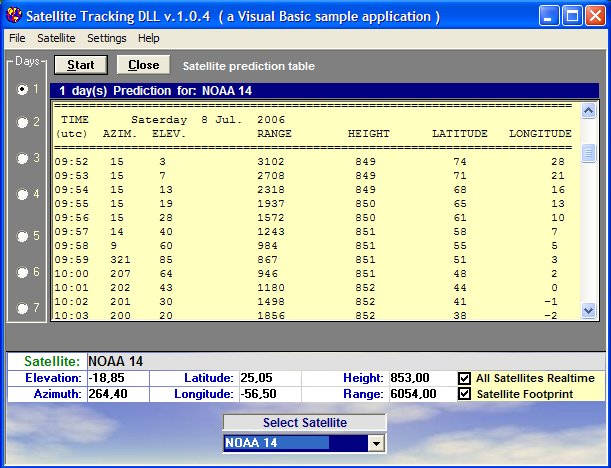Click the HEIGHT column header
This screenshot has height=468, width=611.
[x=369, y=134]
